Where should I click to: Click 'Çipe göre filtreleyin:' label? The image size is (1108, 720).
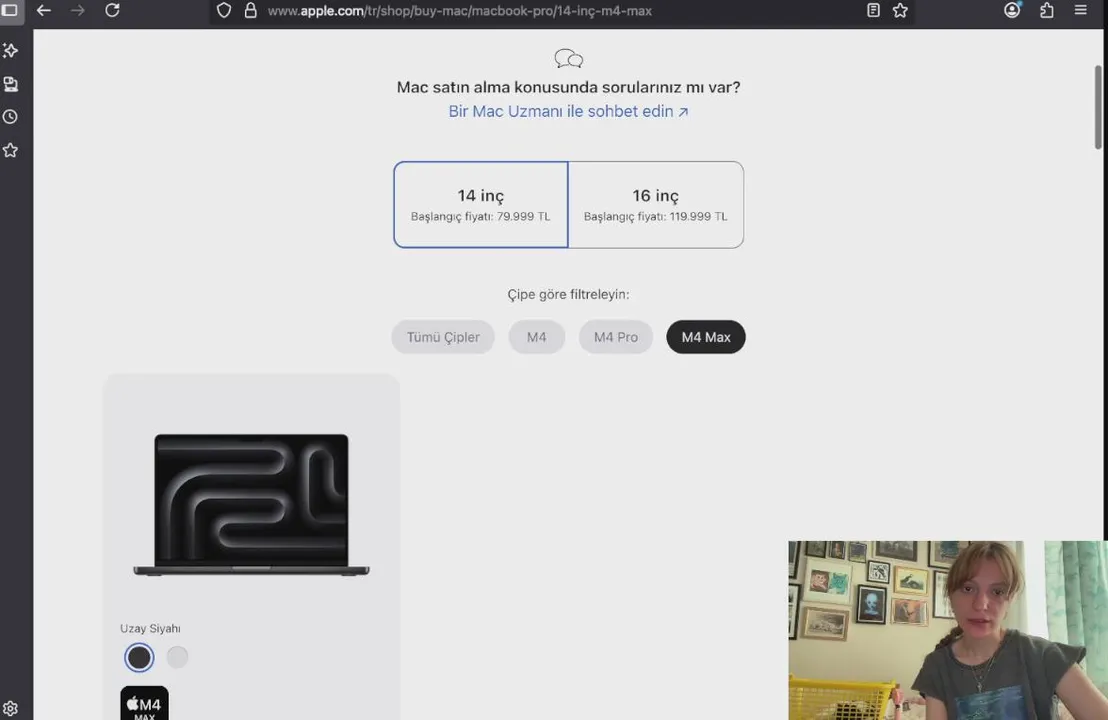(x=568, y=295)
